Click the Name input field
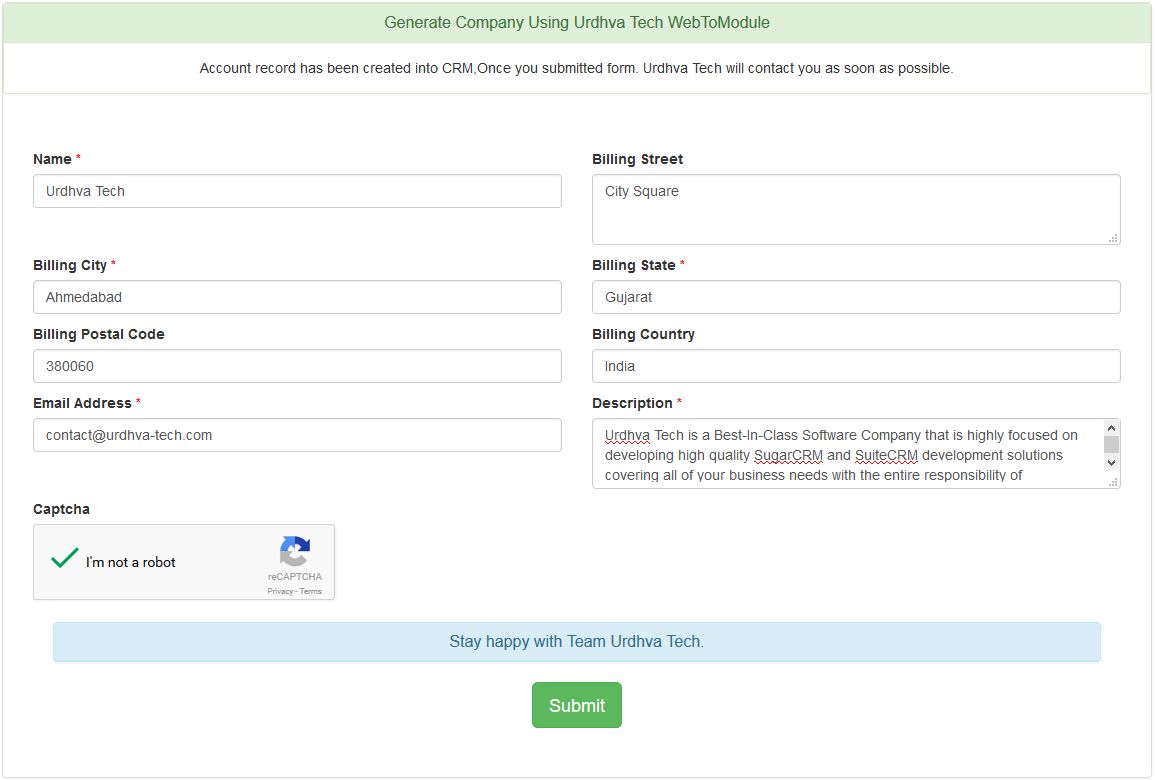The width and height of the screenshot is (1155, 780). tap(297, 192)
